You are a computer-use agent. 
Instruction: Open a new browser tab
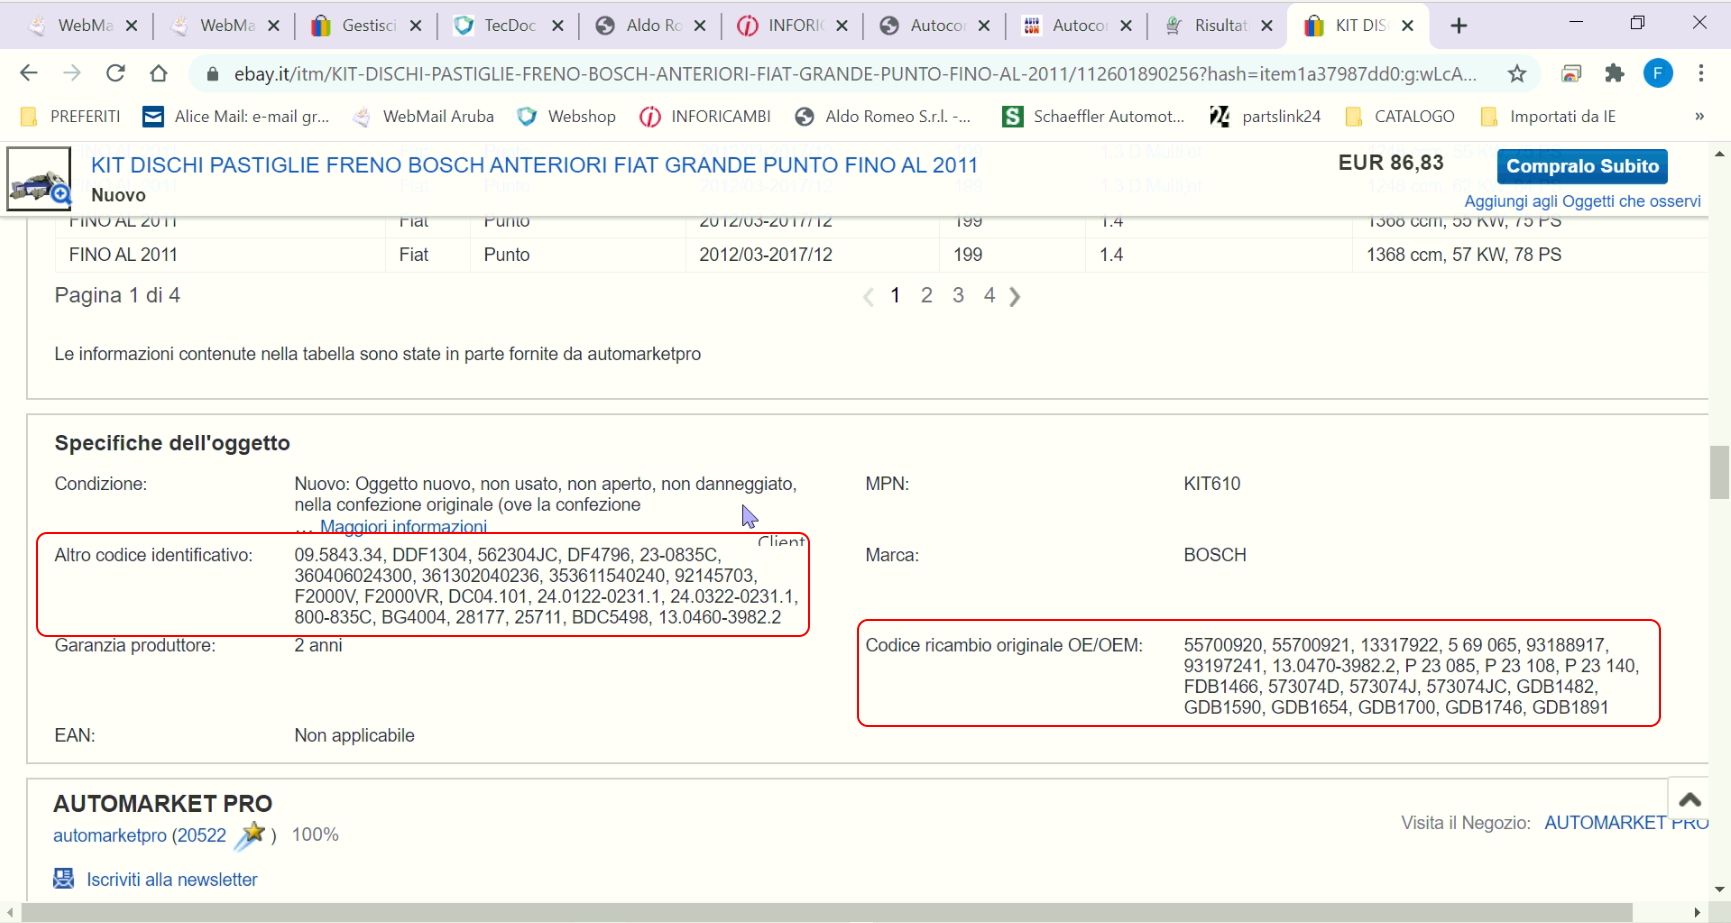coord(1459,26)
